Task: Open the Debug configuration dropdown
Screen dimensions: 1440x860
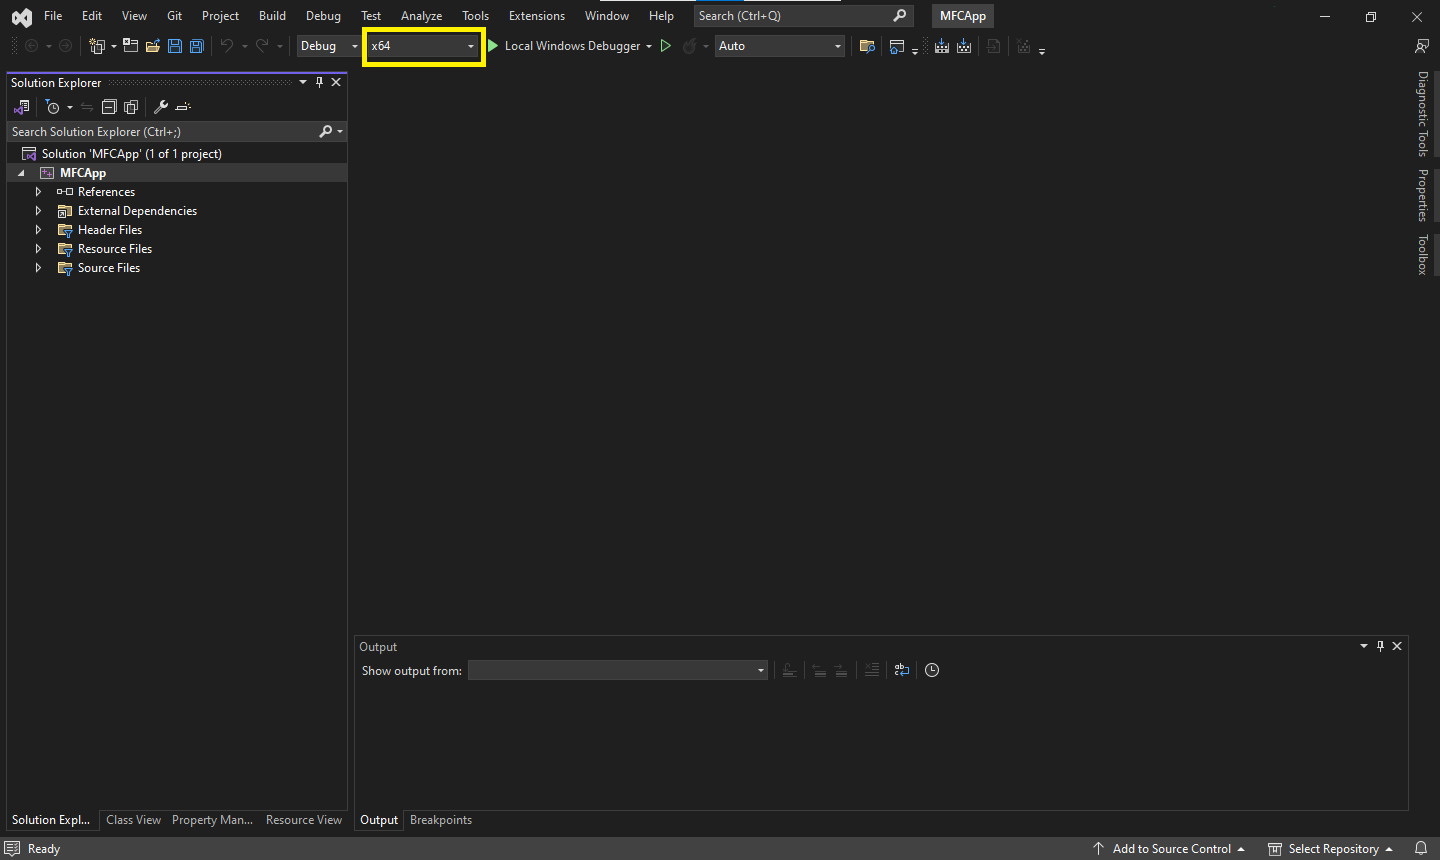Action: coord(329,46)
